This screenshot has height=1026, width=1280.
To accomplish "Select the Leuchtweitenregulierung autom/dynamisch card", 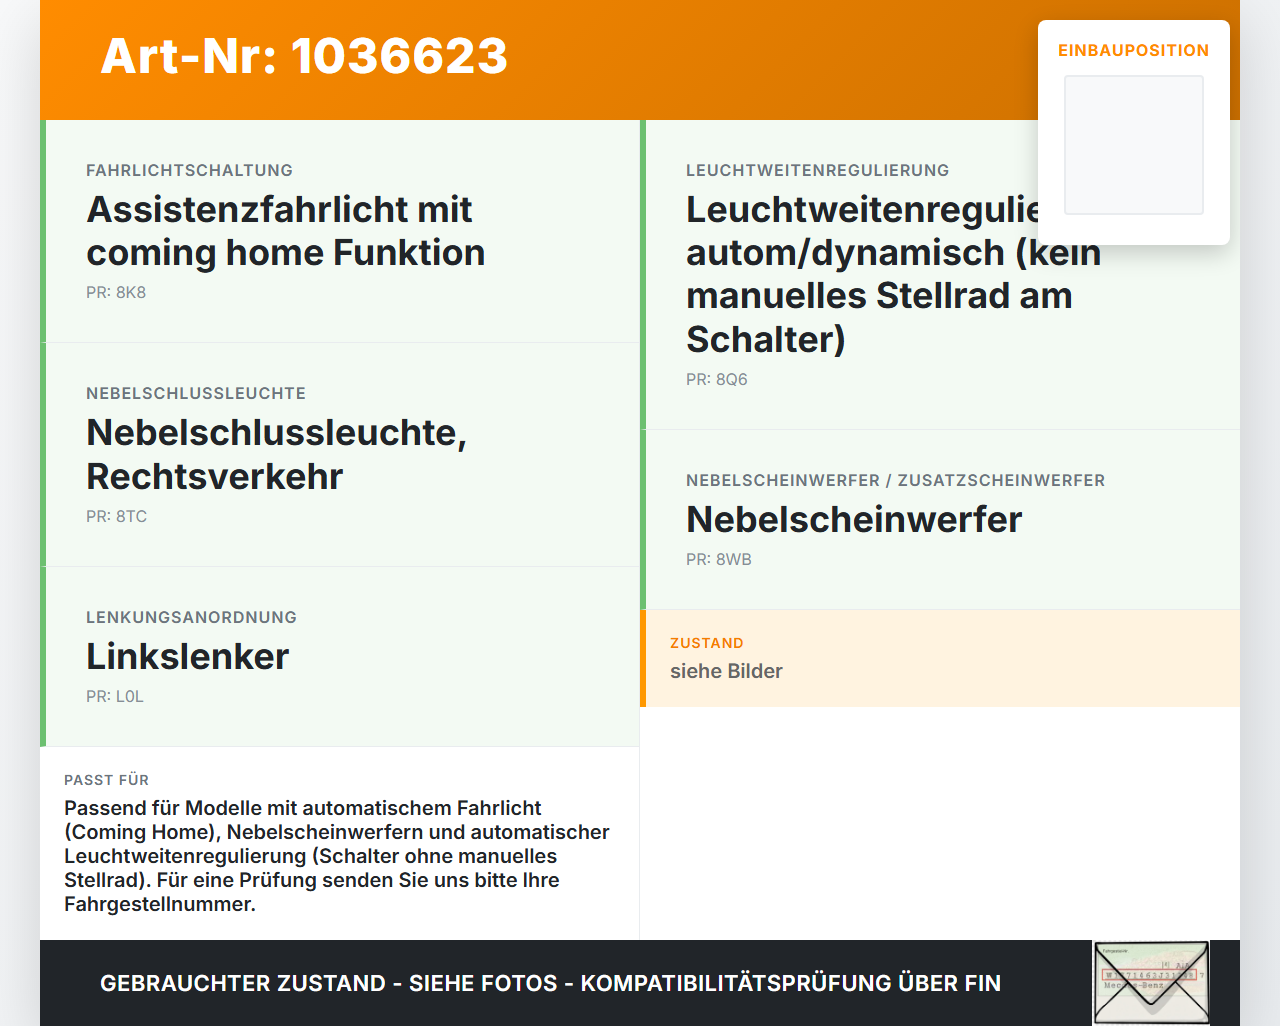I will click(940, 275).
